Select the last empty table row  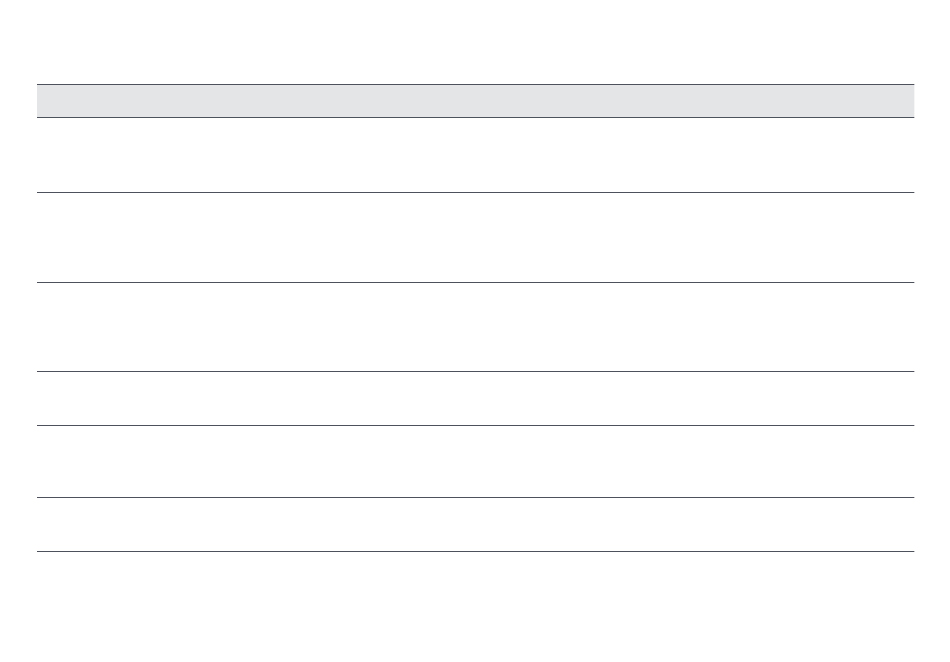[x=475, y=525]
